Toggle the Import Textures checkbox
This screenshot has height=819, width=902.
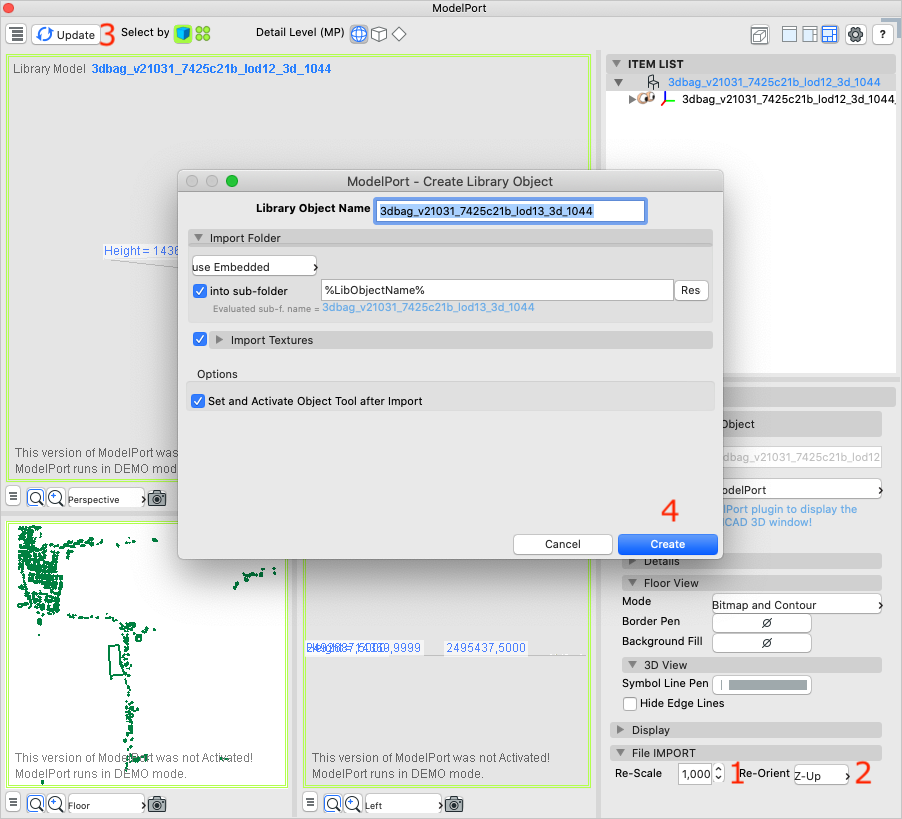(200, 339)
